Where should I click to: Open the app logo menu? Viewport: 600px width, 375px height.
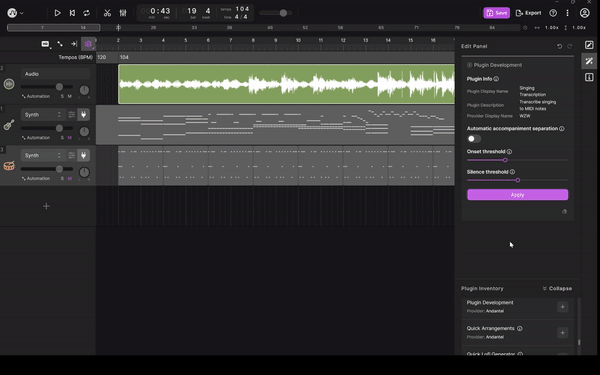[x=15, y=13]
